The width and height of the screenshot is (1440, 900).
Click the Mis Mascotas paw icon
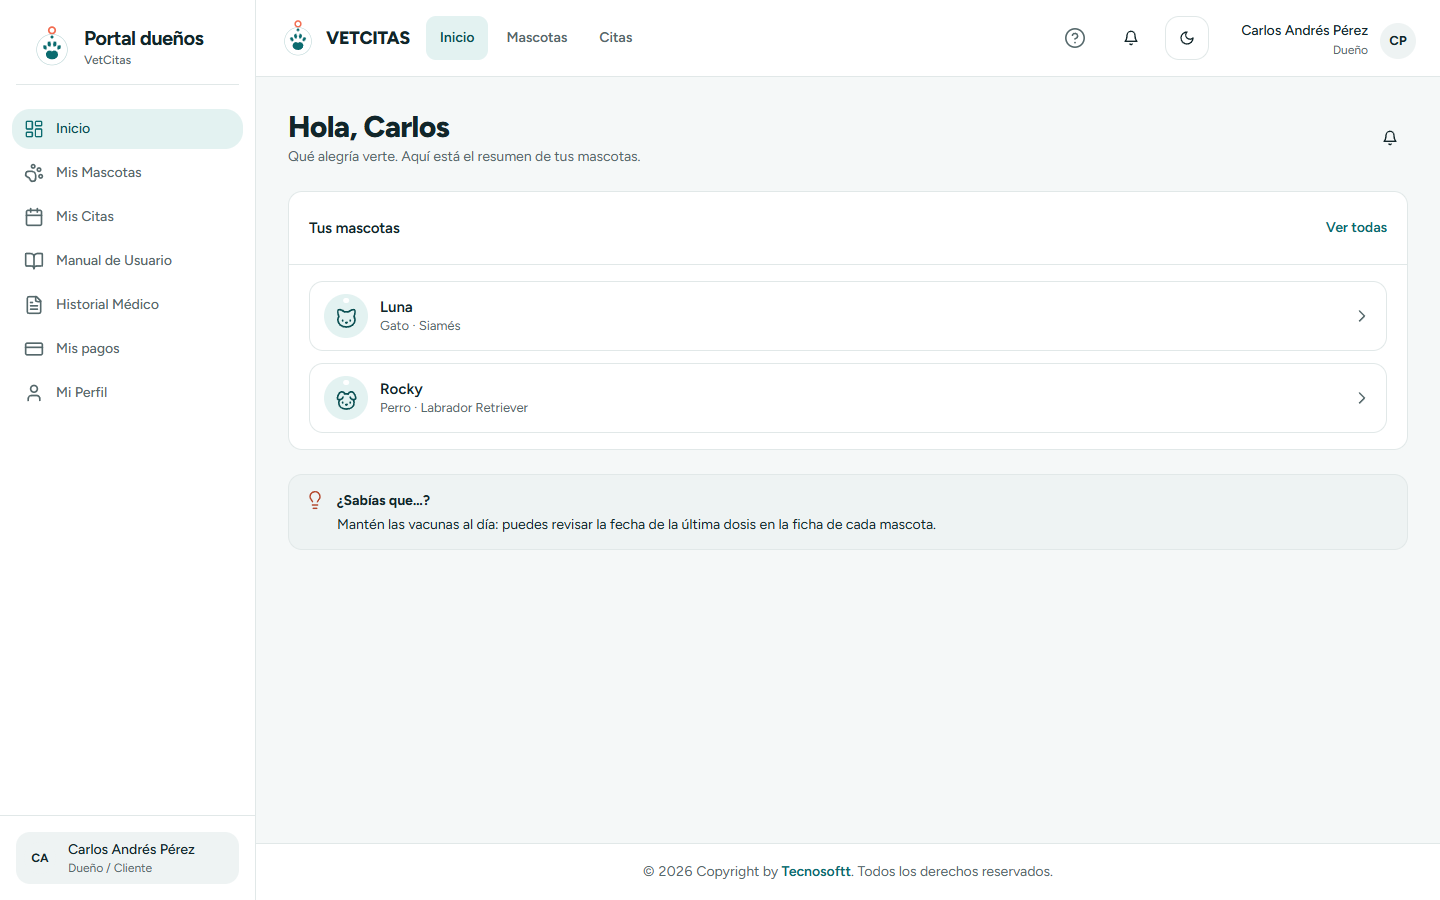(x=34, y=173)
